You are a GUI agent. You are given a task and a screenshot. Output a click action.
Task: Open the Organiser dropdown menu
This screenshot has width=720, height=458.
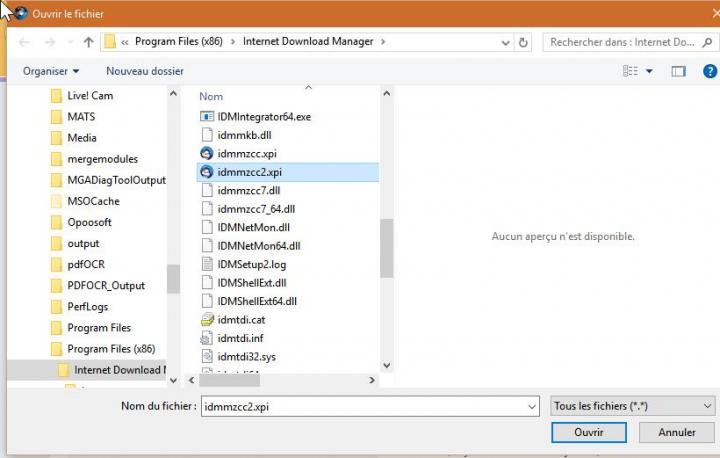[x=51, y=71]
